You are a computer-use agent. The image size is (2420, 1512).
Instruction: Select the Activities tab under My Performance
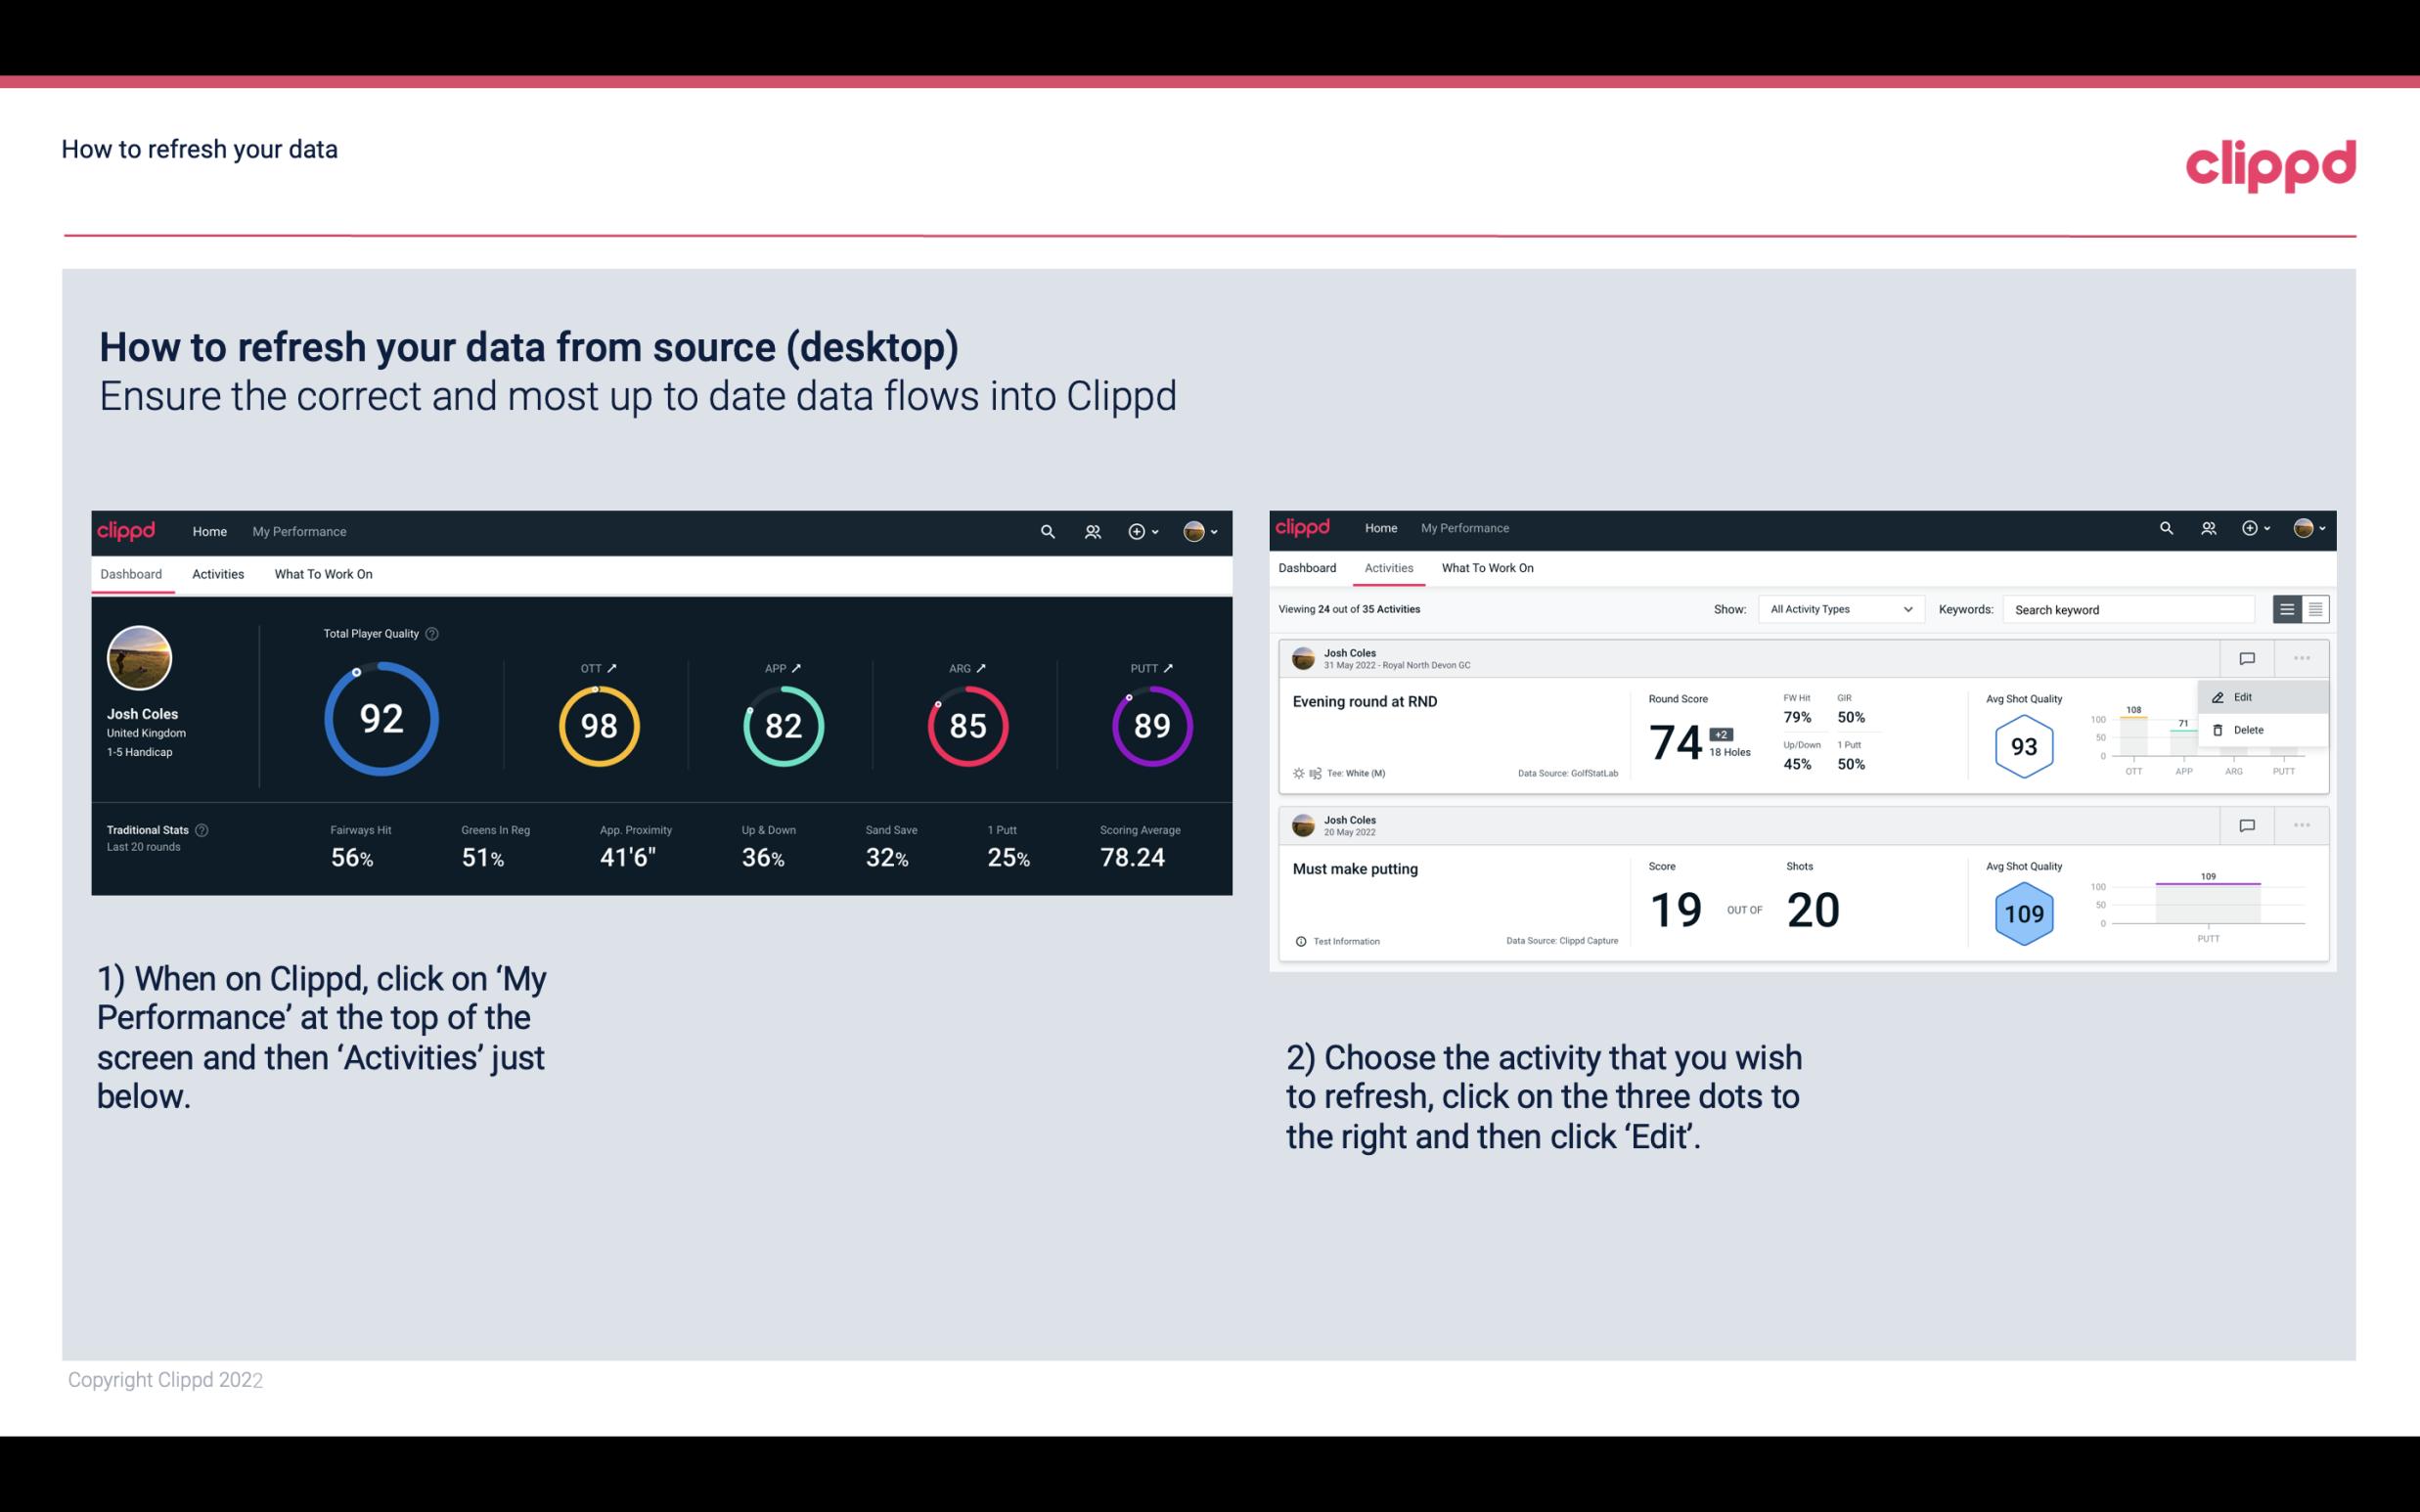pyautogui.click(x=218, y=573)
